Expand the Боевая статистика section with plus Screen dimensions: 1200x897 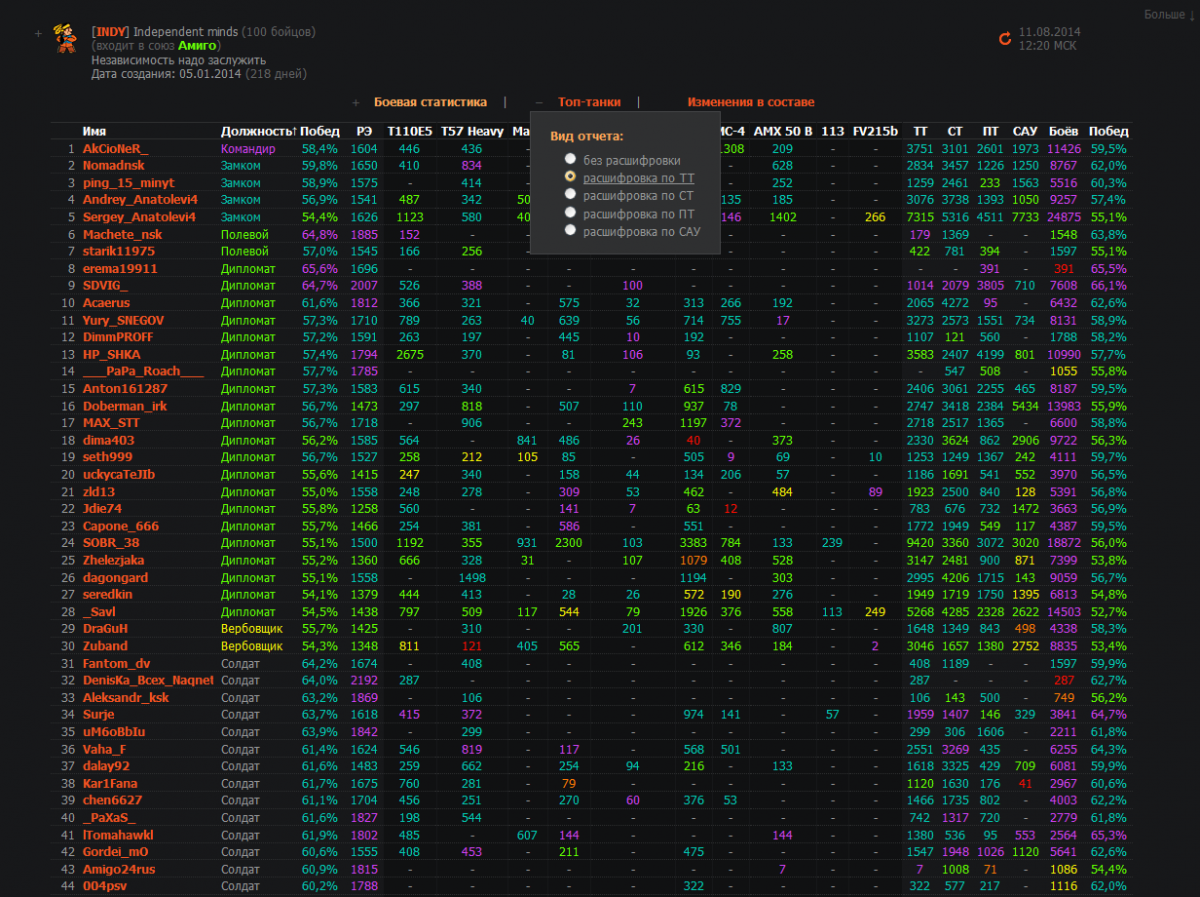(355, 102)
